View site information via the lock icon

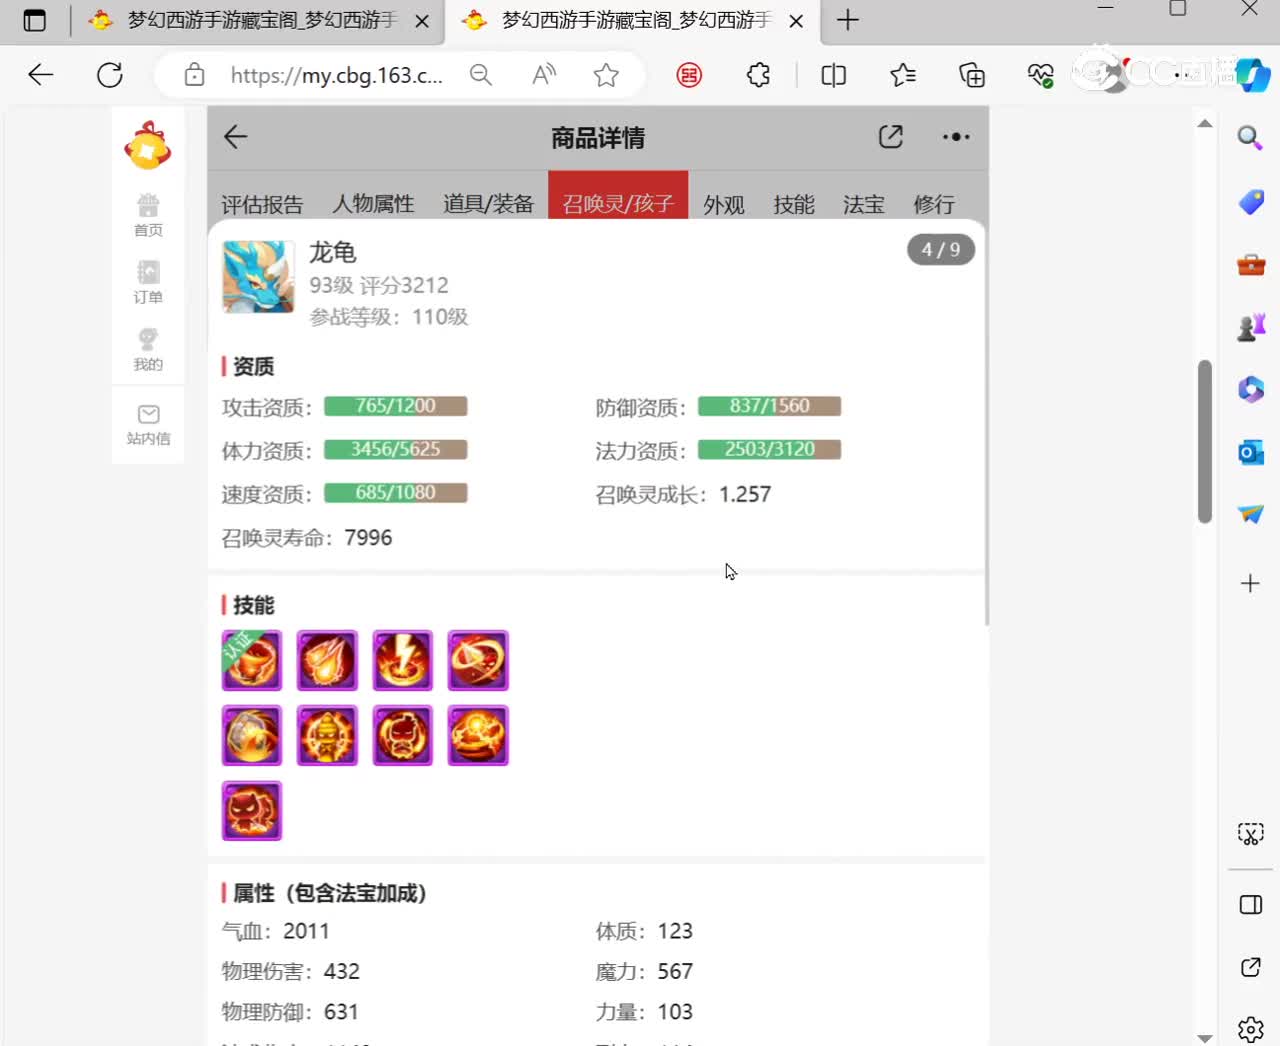click(x=195, y=75)
